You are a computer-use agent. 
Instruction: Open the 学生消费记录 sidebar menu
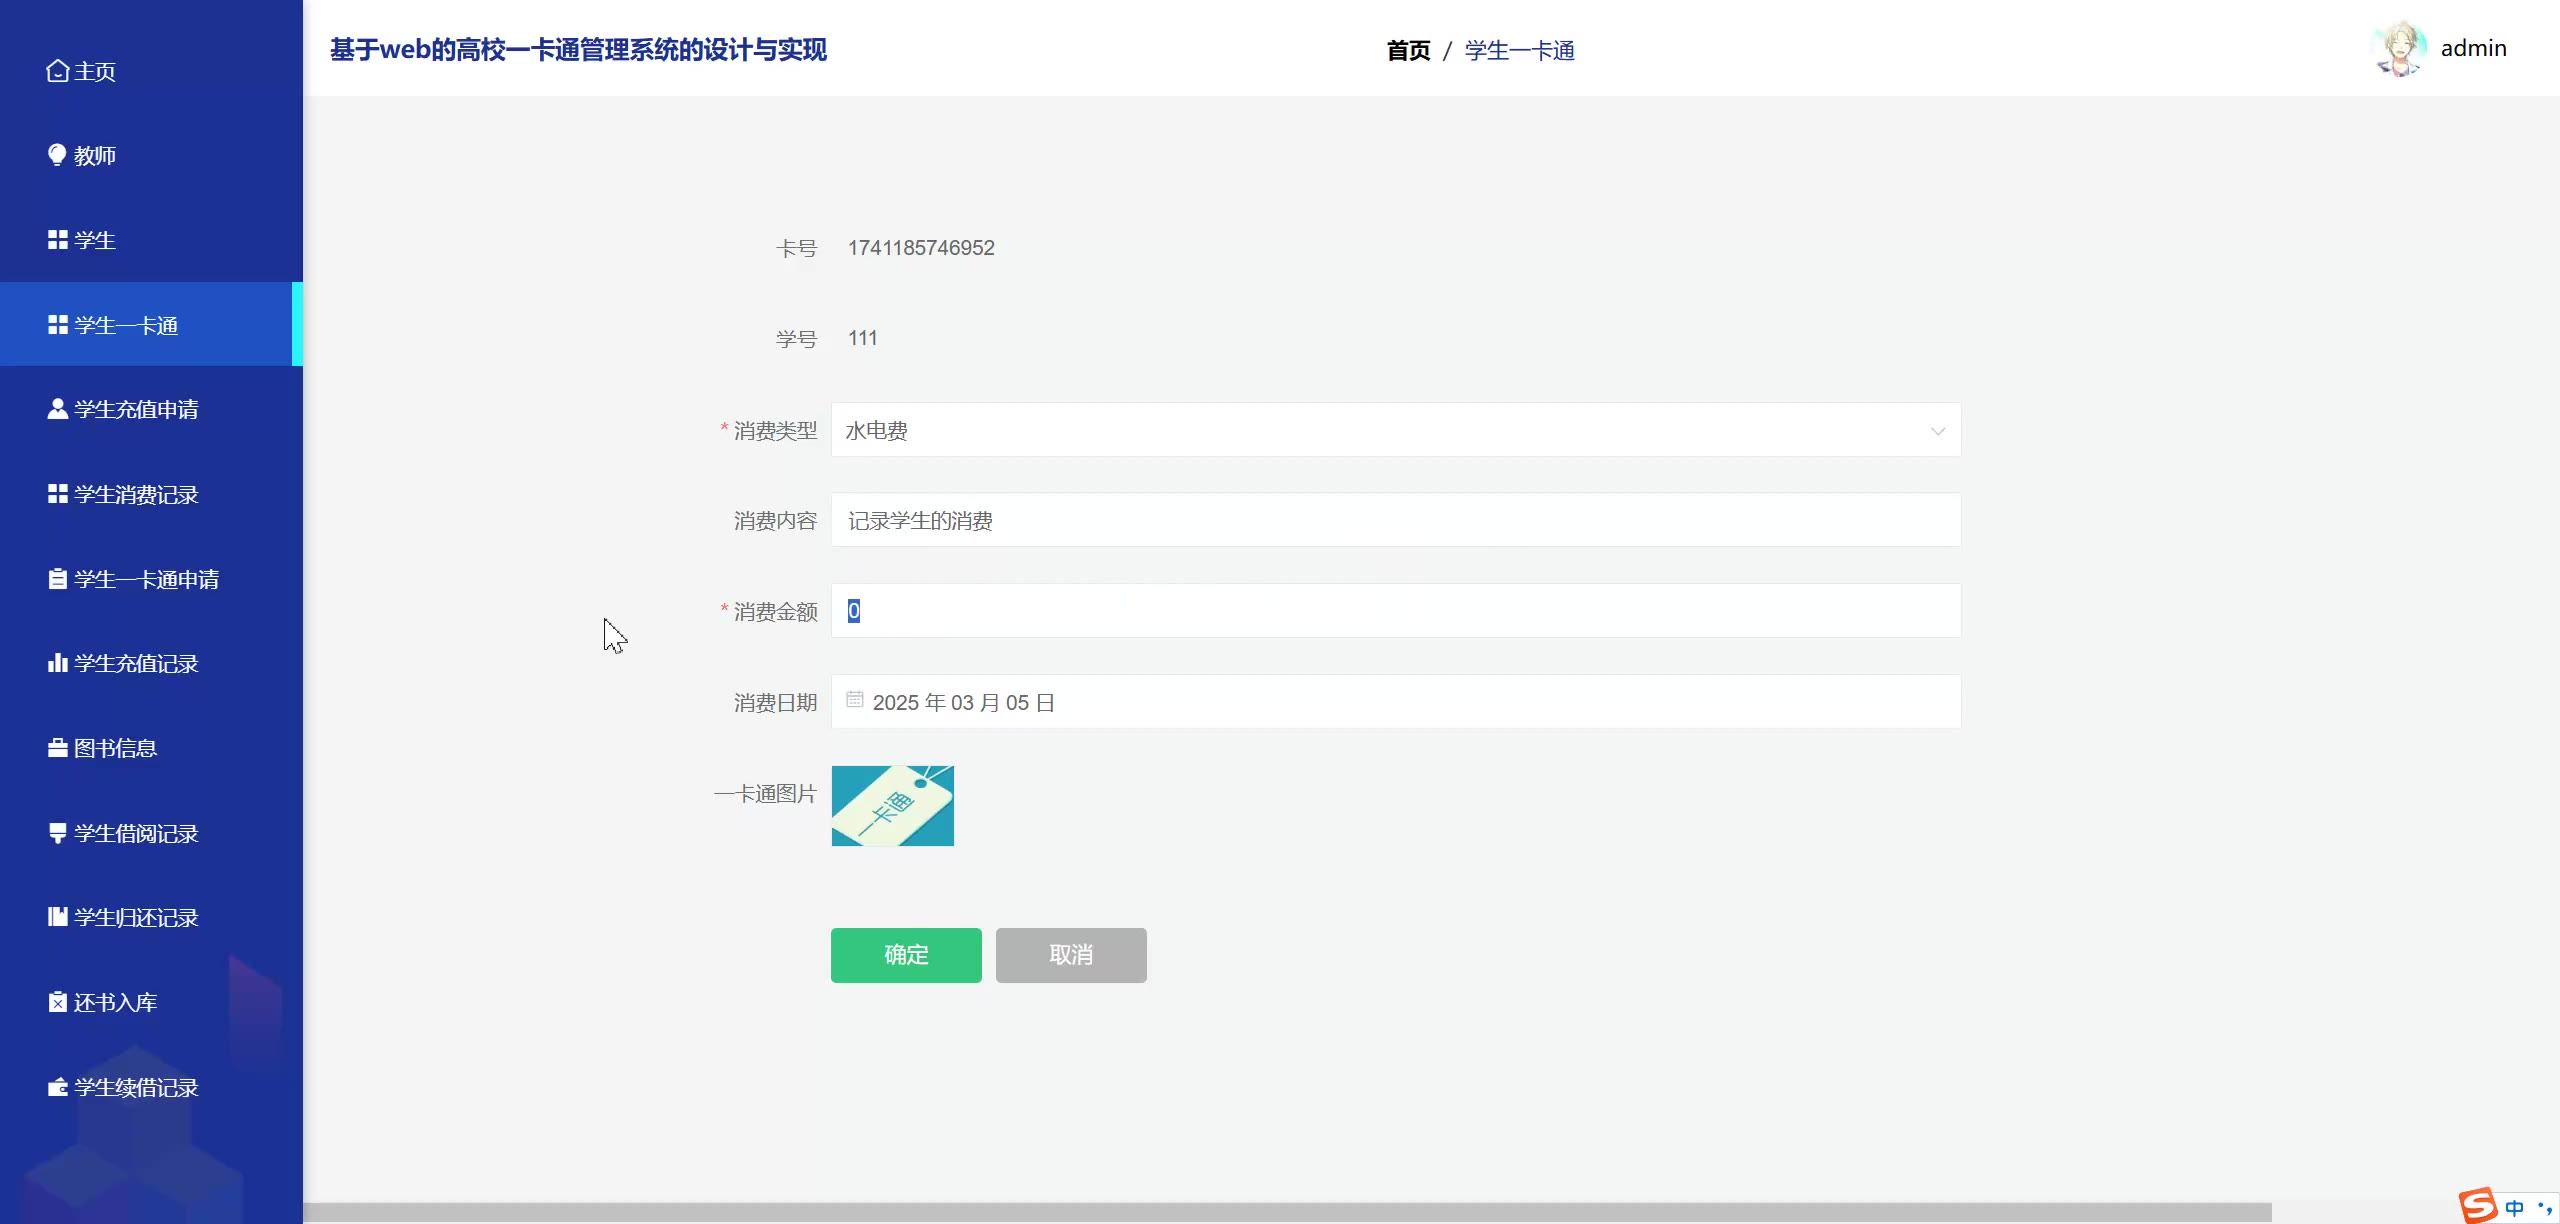tap(136, 494)
